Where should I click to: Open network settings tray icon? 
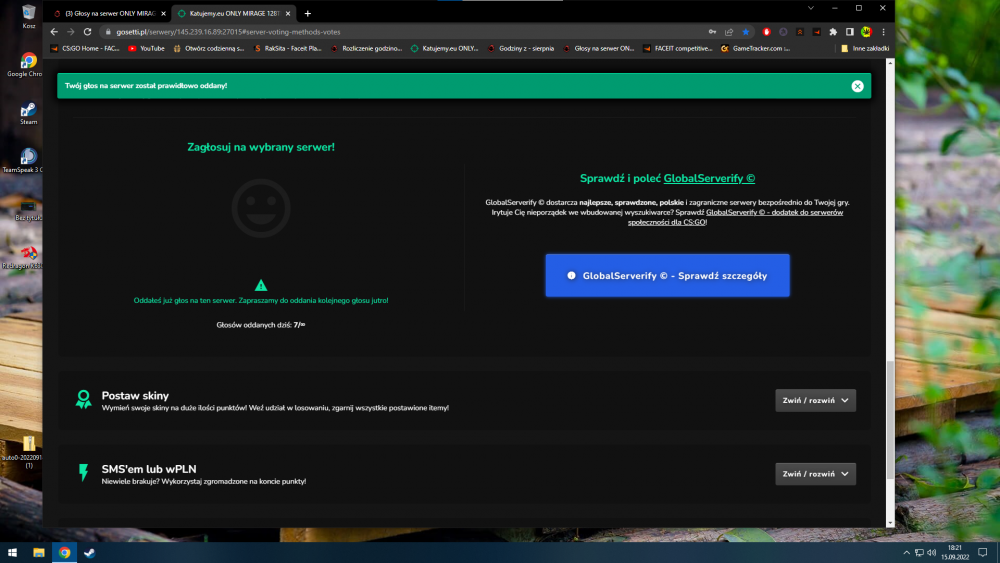click(x=919, y=553)
